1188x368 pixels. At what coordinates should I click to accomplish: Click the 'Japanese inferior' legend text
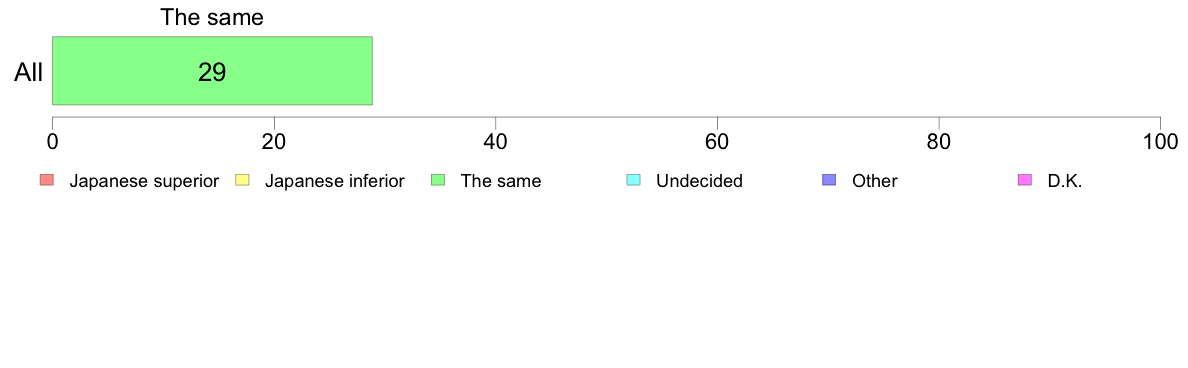pos(334,182)
